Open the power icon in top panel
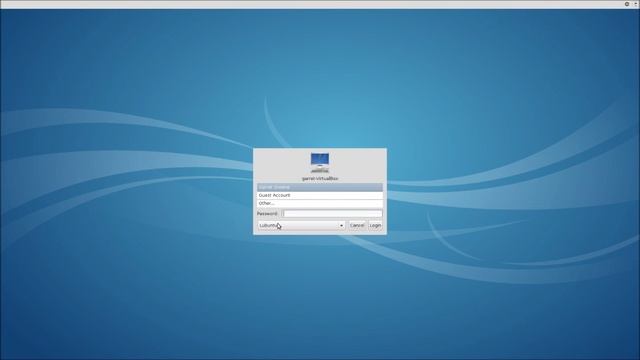 tap(627, 4)
